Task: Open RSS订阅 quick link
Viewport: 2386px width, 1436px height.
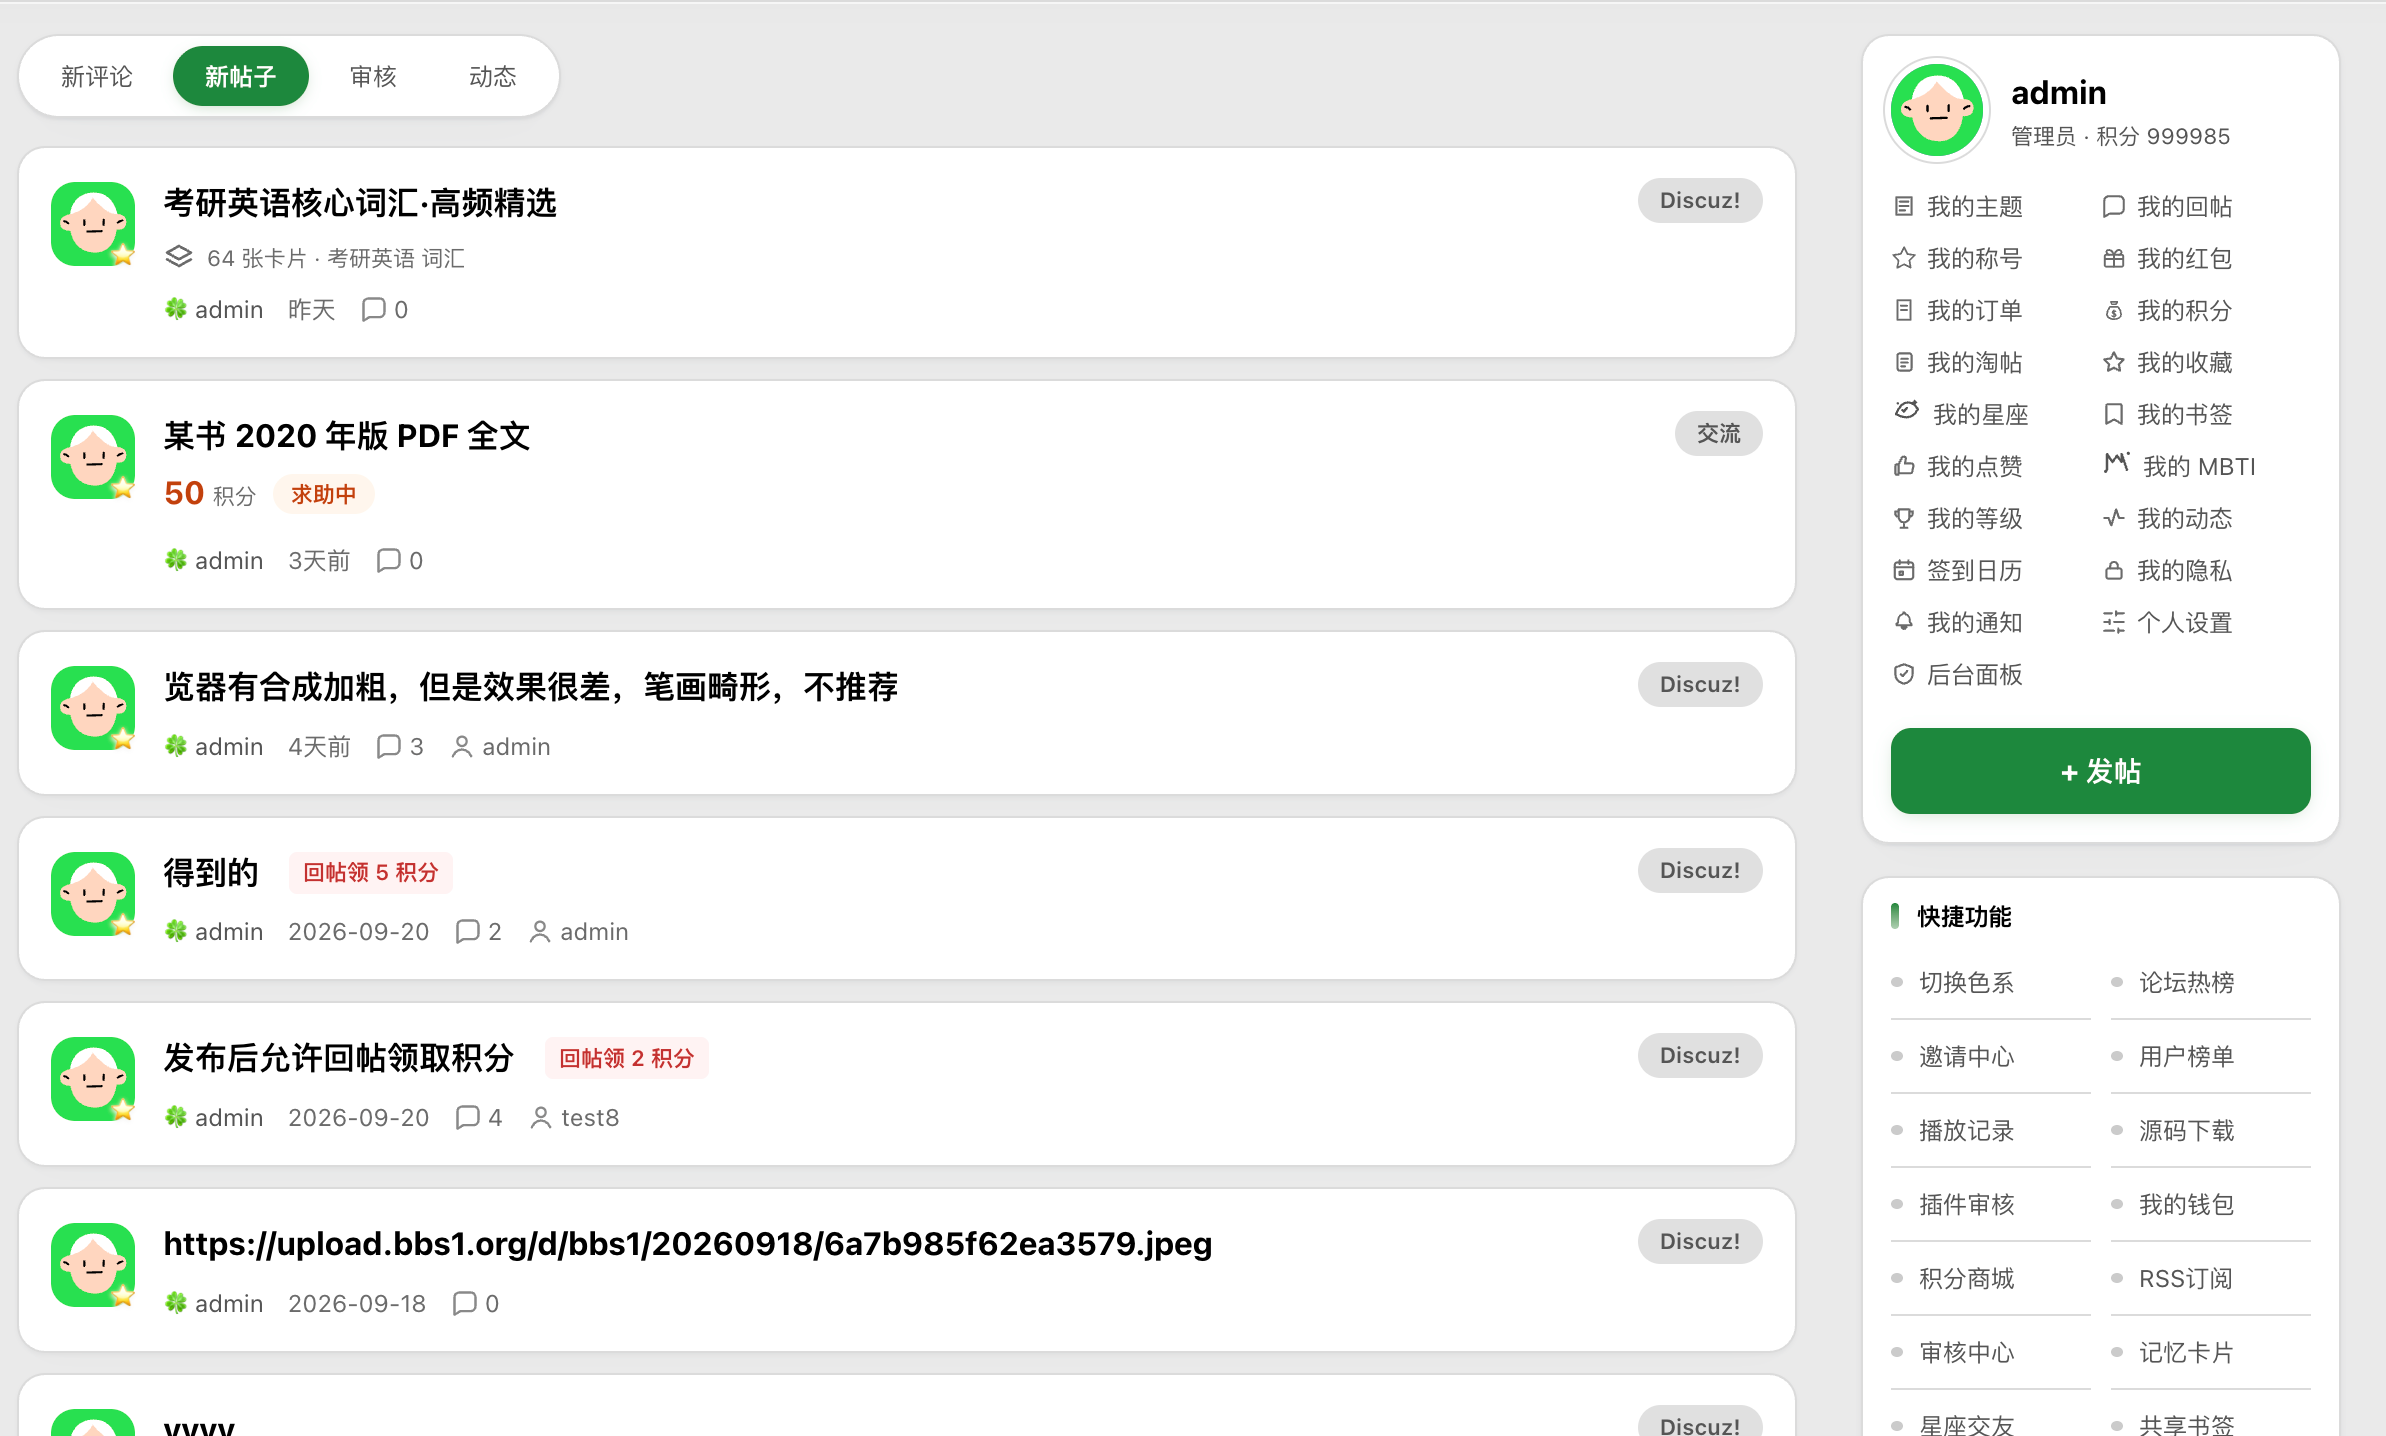Action: [2186, 1279]
